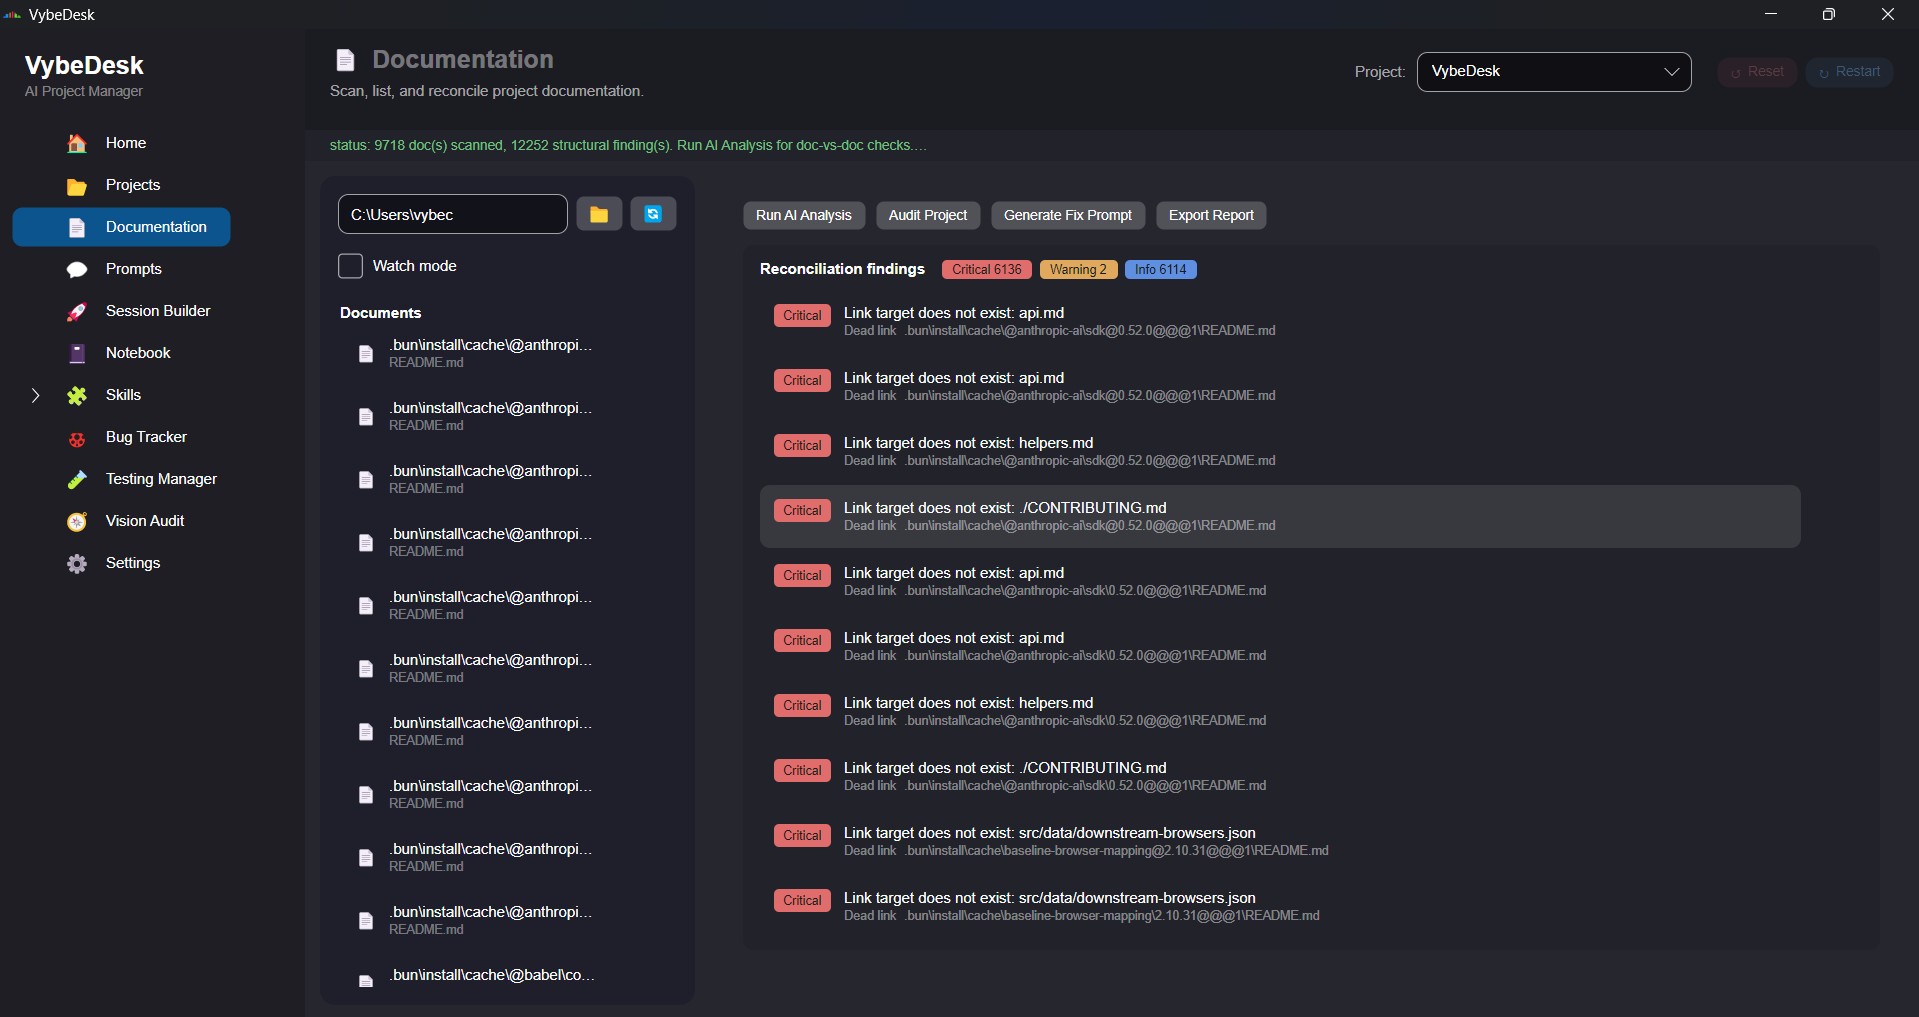Maximize the VybeDesk window
This screenshot has width=1919, height=1017.
point(1829,14)
